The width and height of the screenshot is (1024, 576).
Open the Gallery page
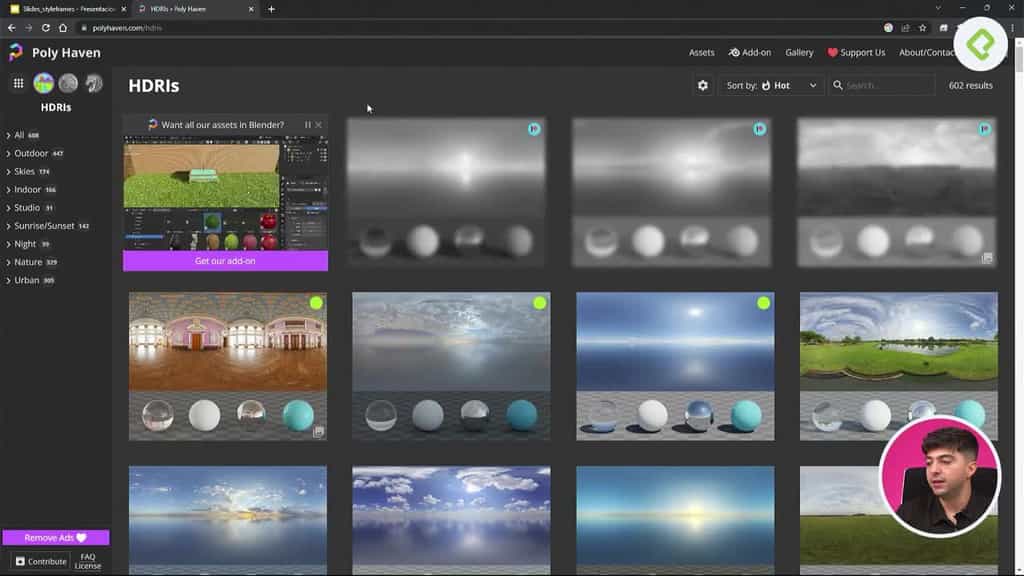point(799,53)
